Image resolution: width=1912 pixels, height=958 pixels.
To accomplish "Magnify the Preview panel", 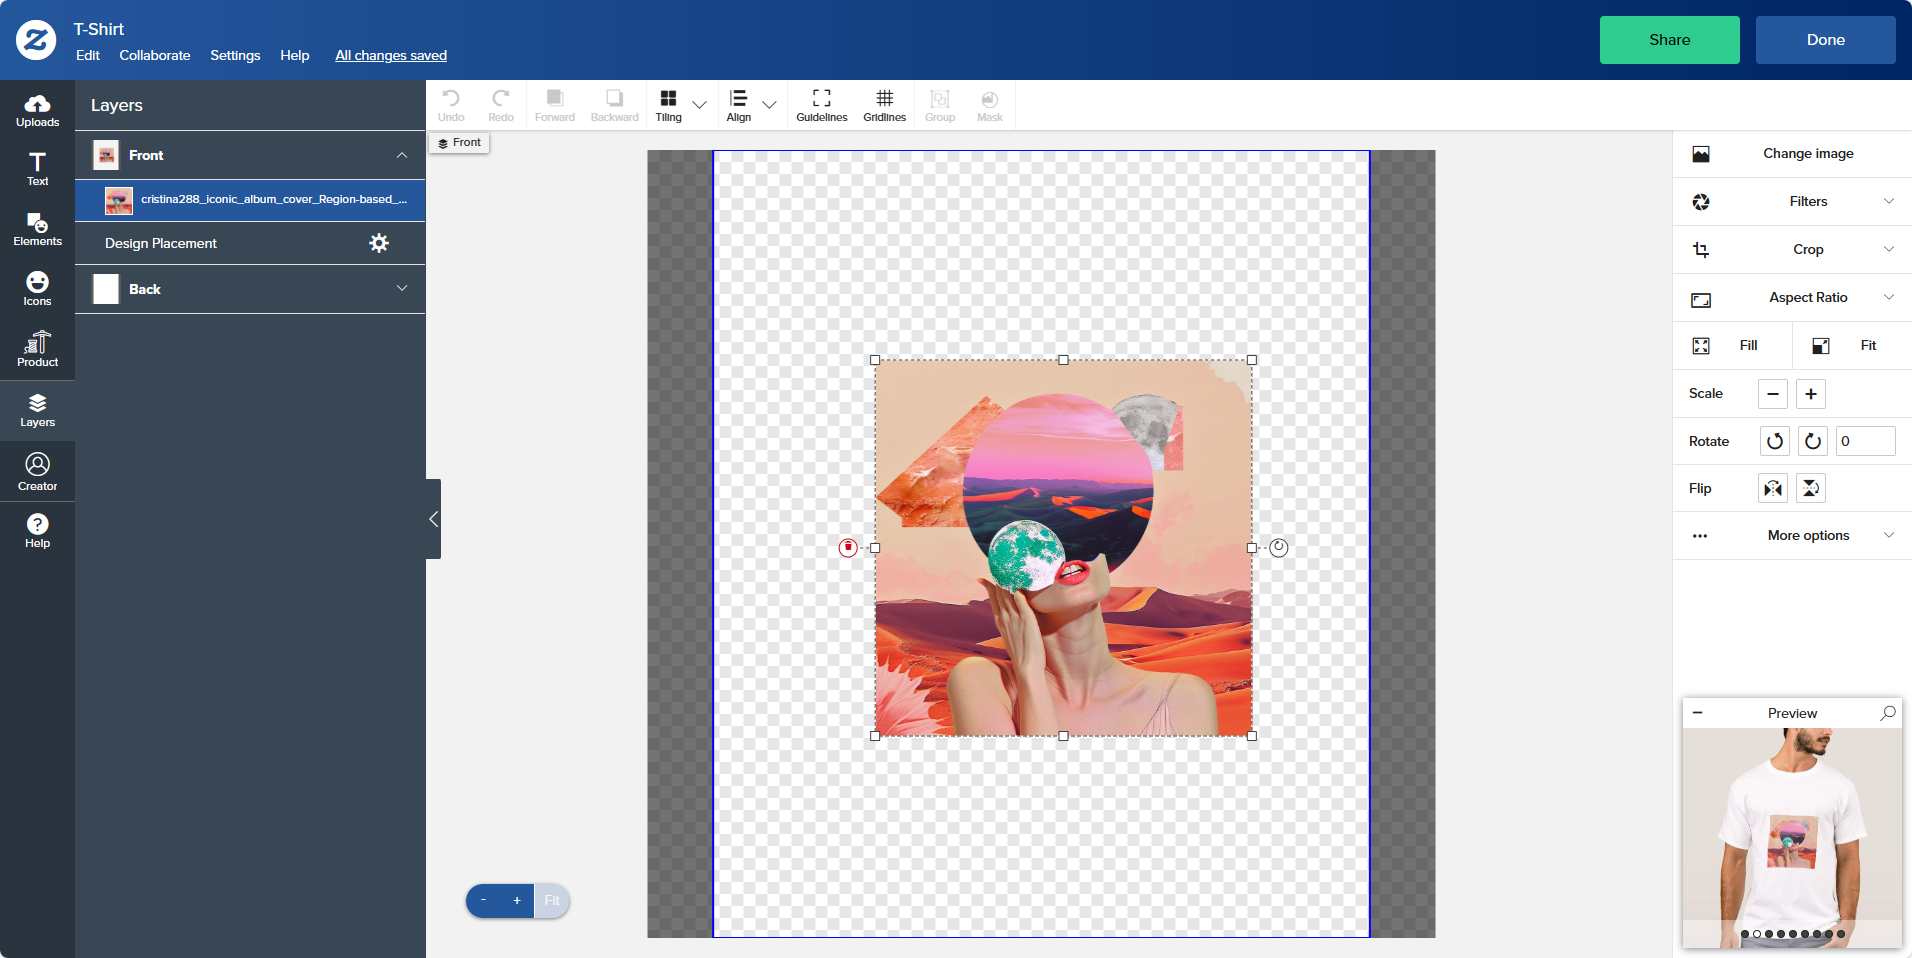I will pyautogui.click(x=1888, y=713).
